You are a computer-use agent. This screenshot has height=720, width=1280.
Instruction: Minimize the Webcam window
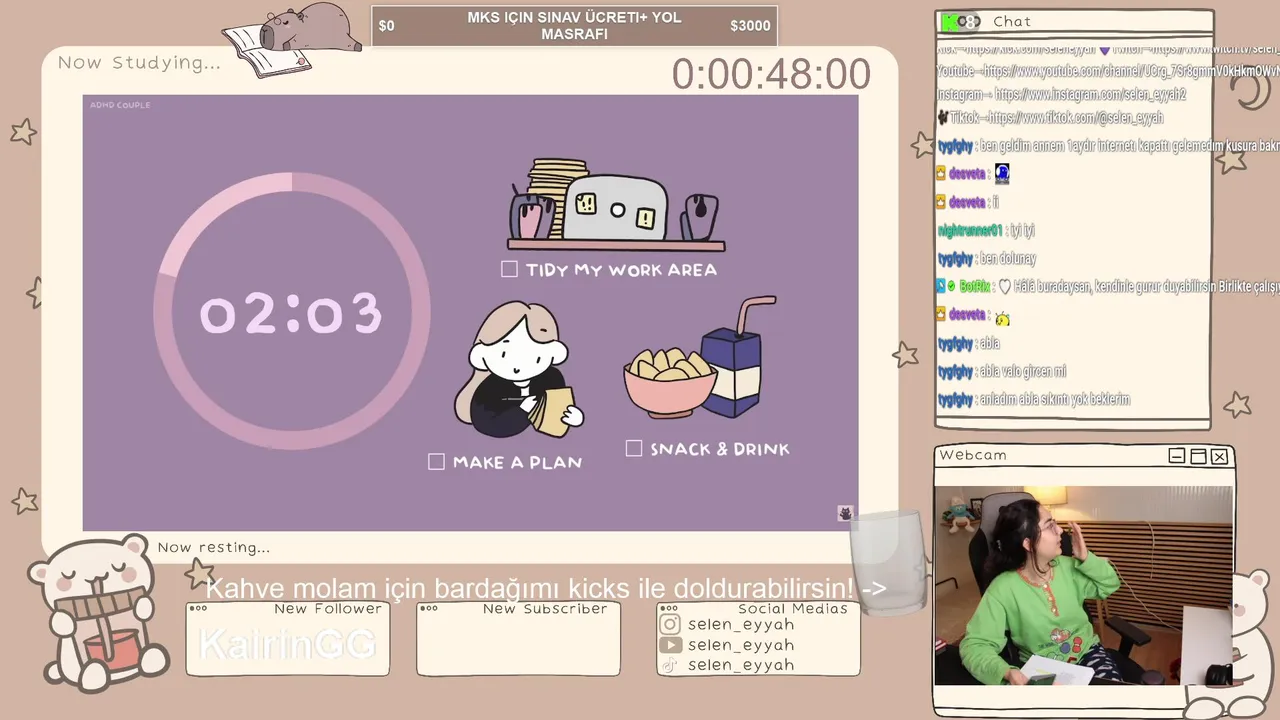1177,456
